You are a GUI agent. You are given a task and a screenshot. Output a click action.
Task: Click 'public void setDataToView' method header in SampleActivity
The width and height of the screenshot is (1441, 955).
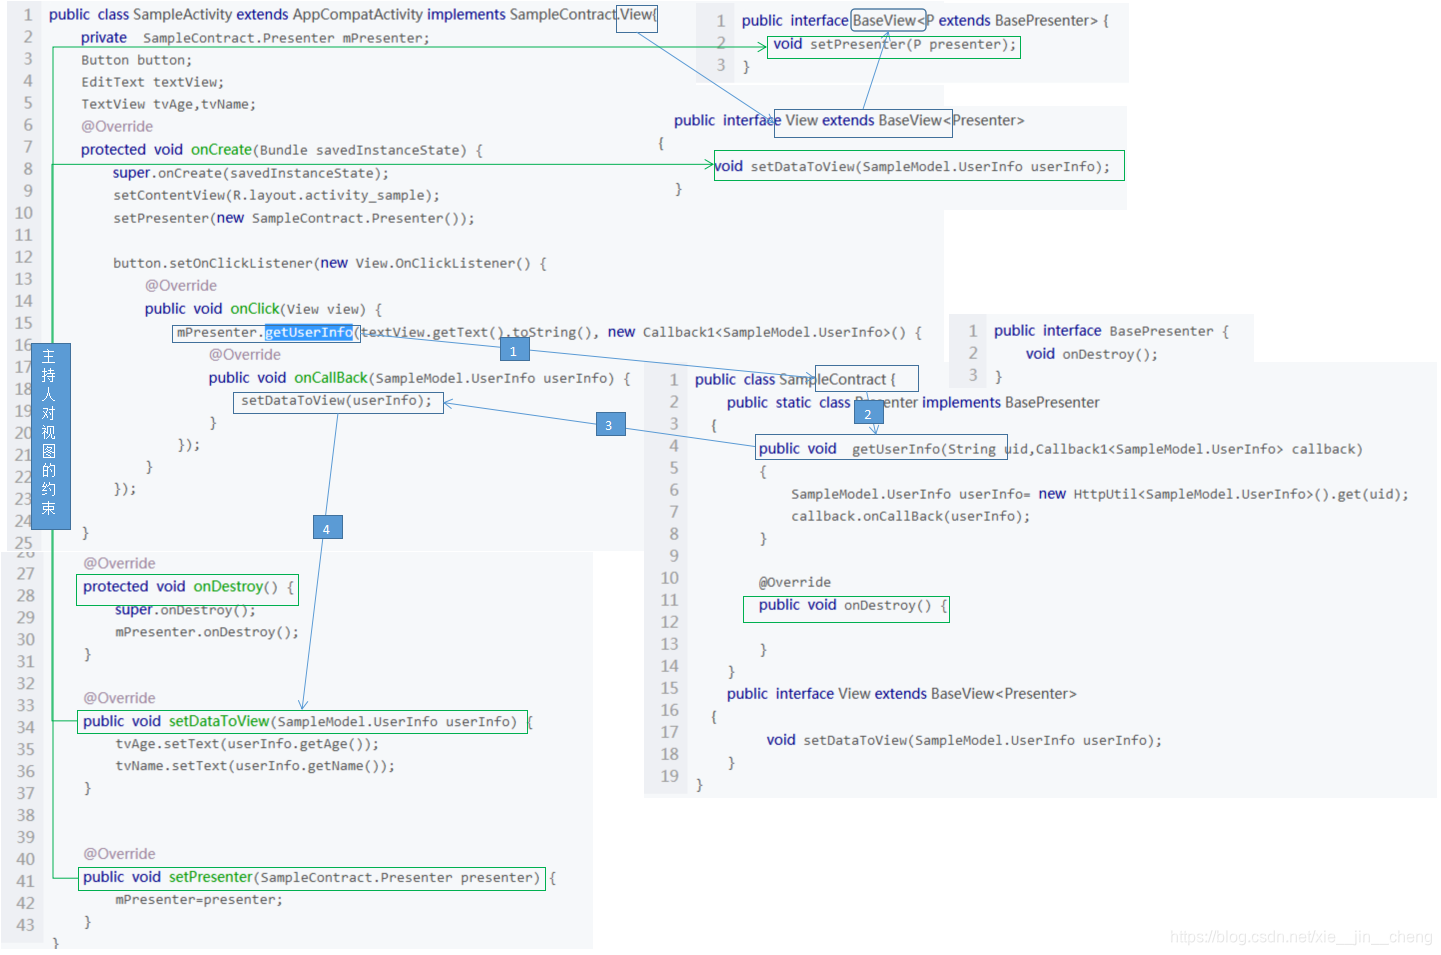click(x=302, y=721)
